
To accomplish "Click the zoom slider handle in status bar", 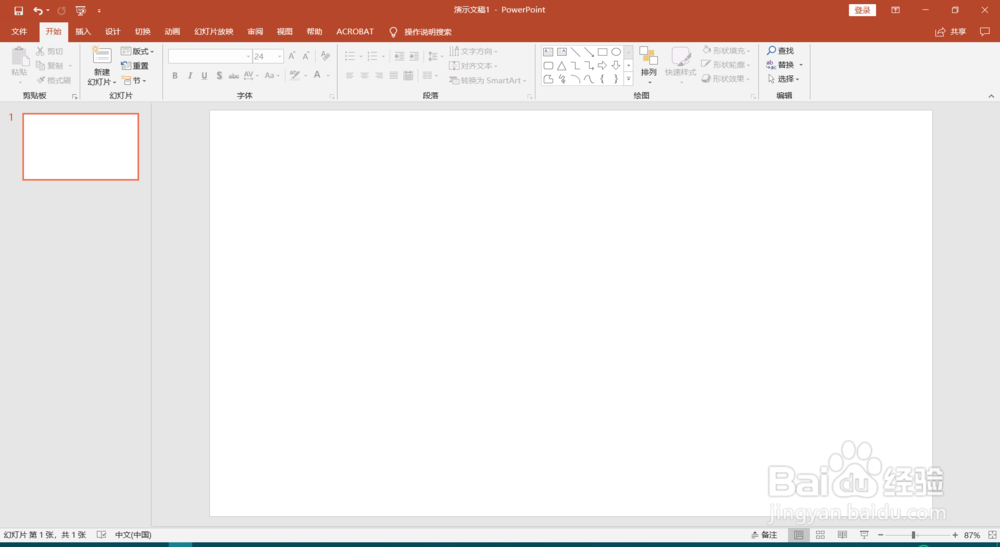I will pyautogui.click(x=914, y=535).
